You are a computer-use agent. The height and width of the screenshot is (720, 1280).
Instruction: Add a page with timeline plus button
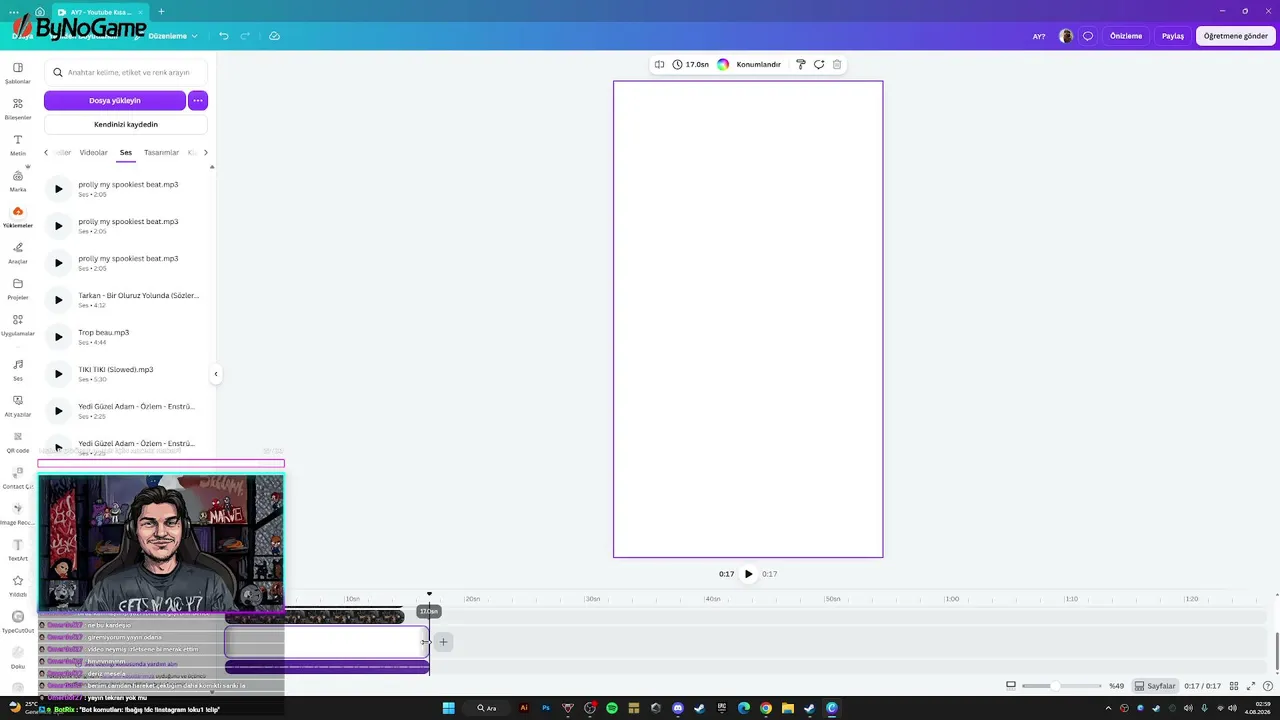(x=443, y=642)
